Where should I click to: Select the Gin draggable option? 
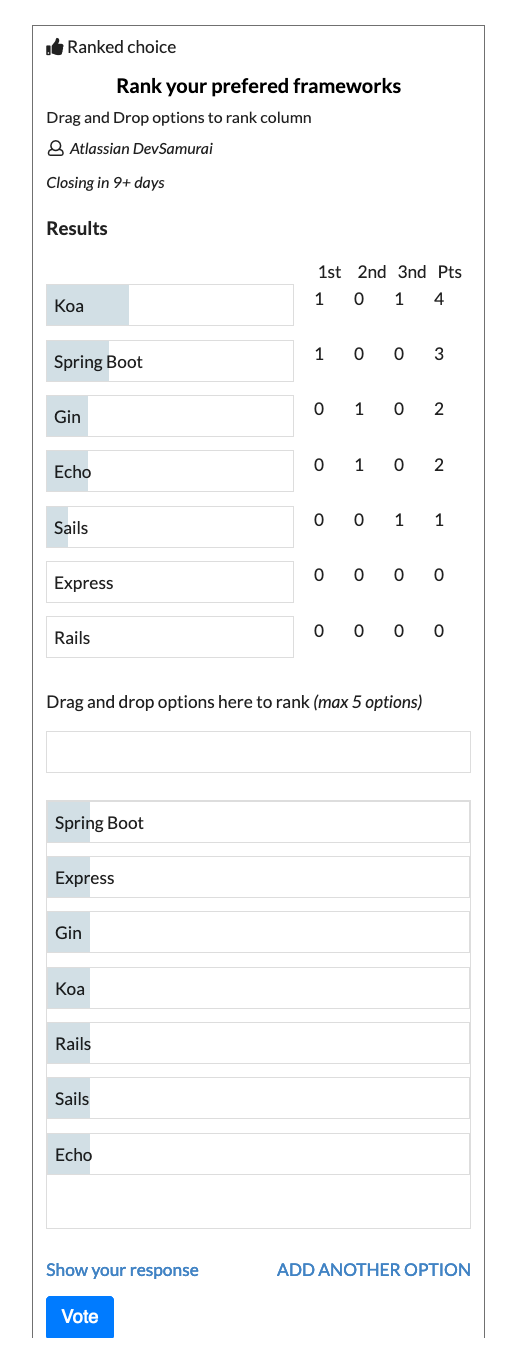[258, 932]
